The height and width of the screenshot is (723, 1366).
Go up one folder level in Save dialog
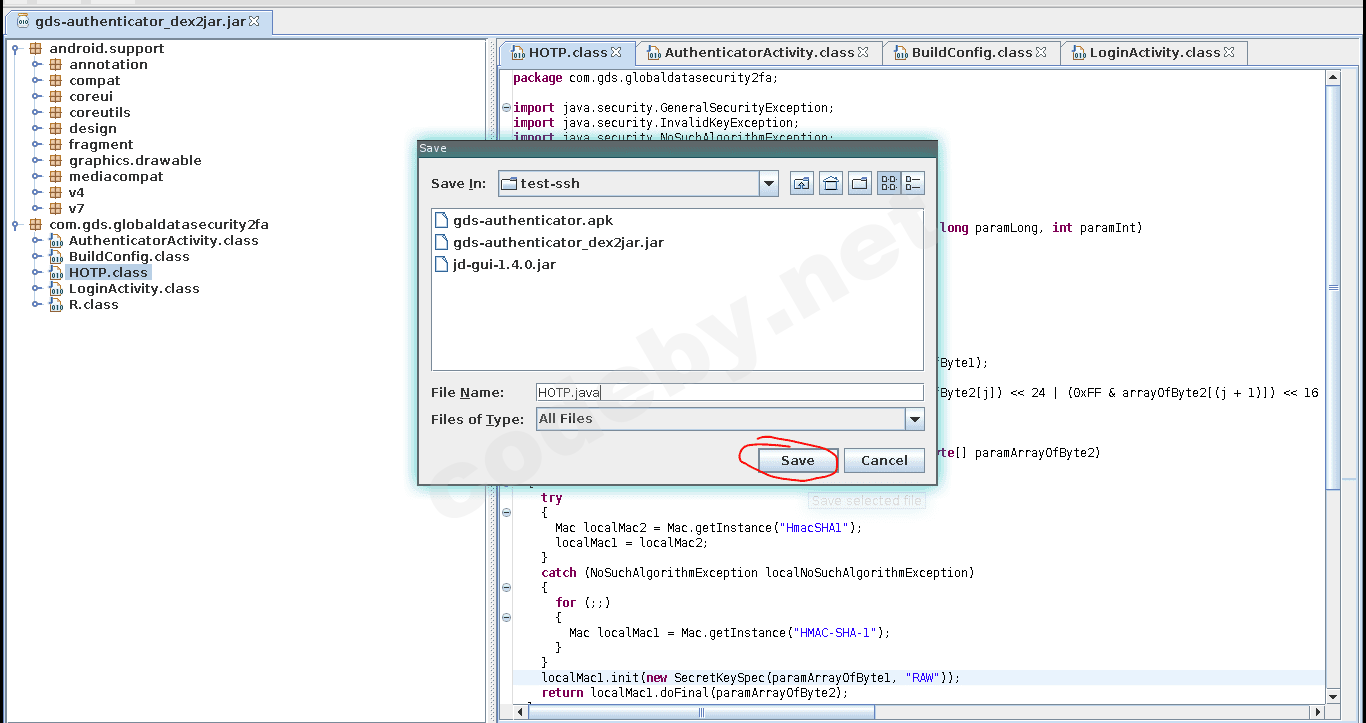coord(802,183)
